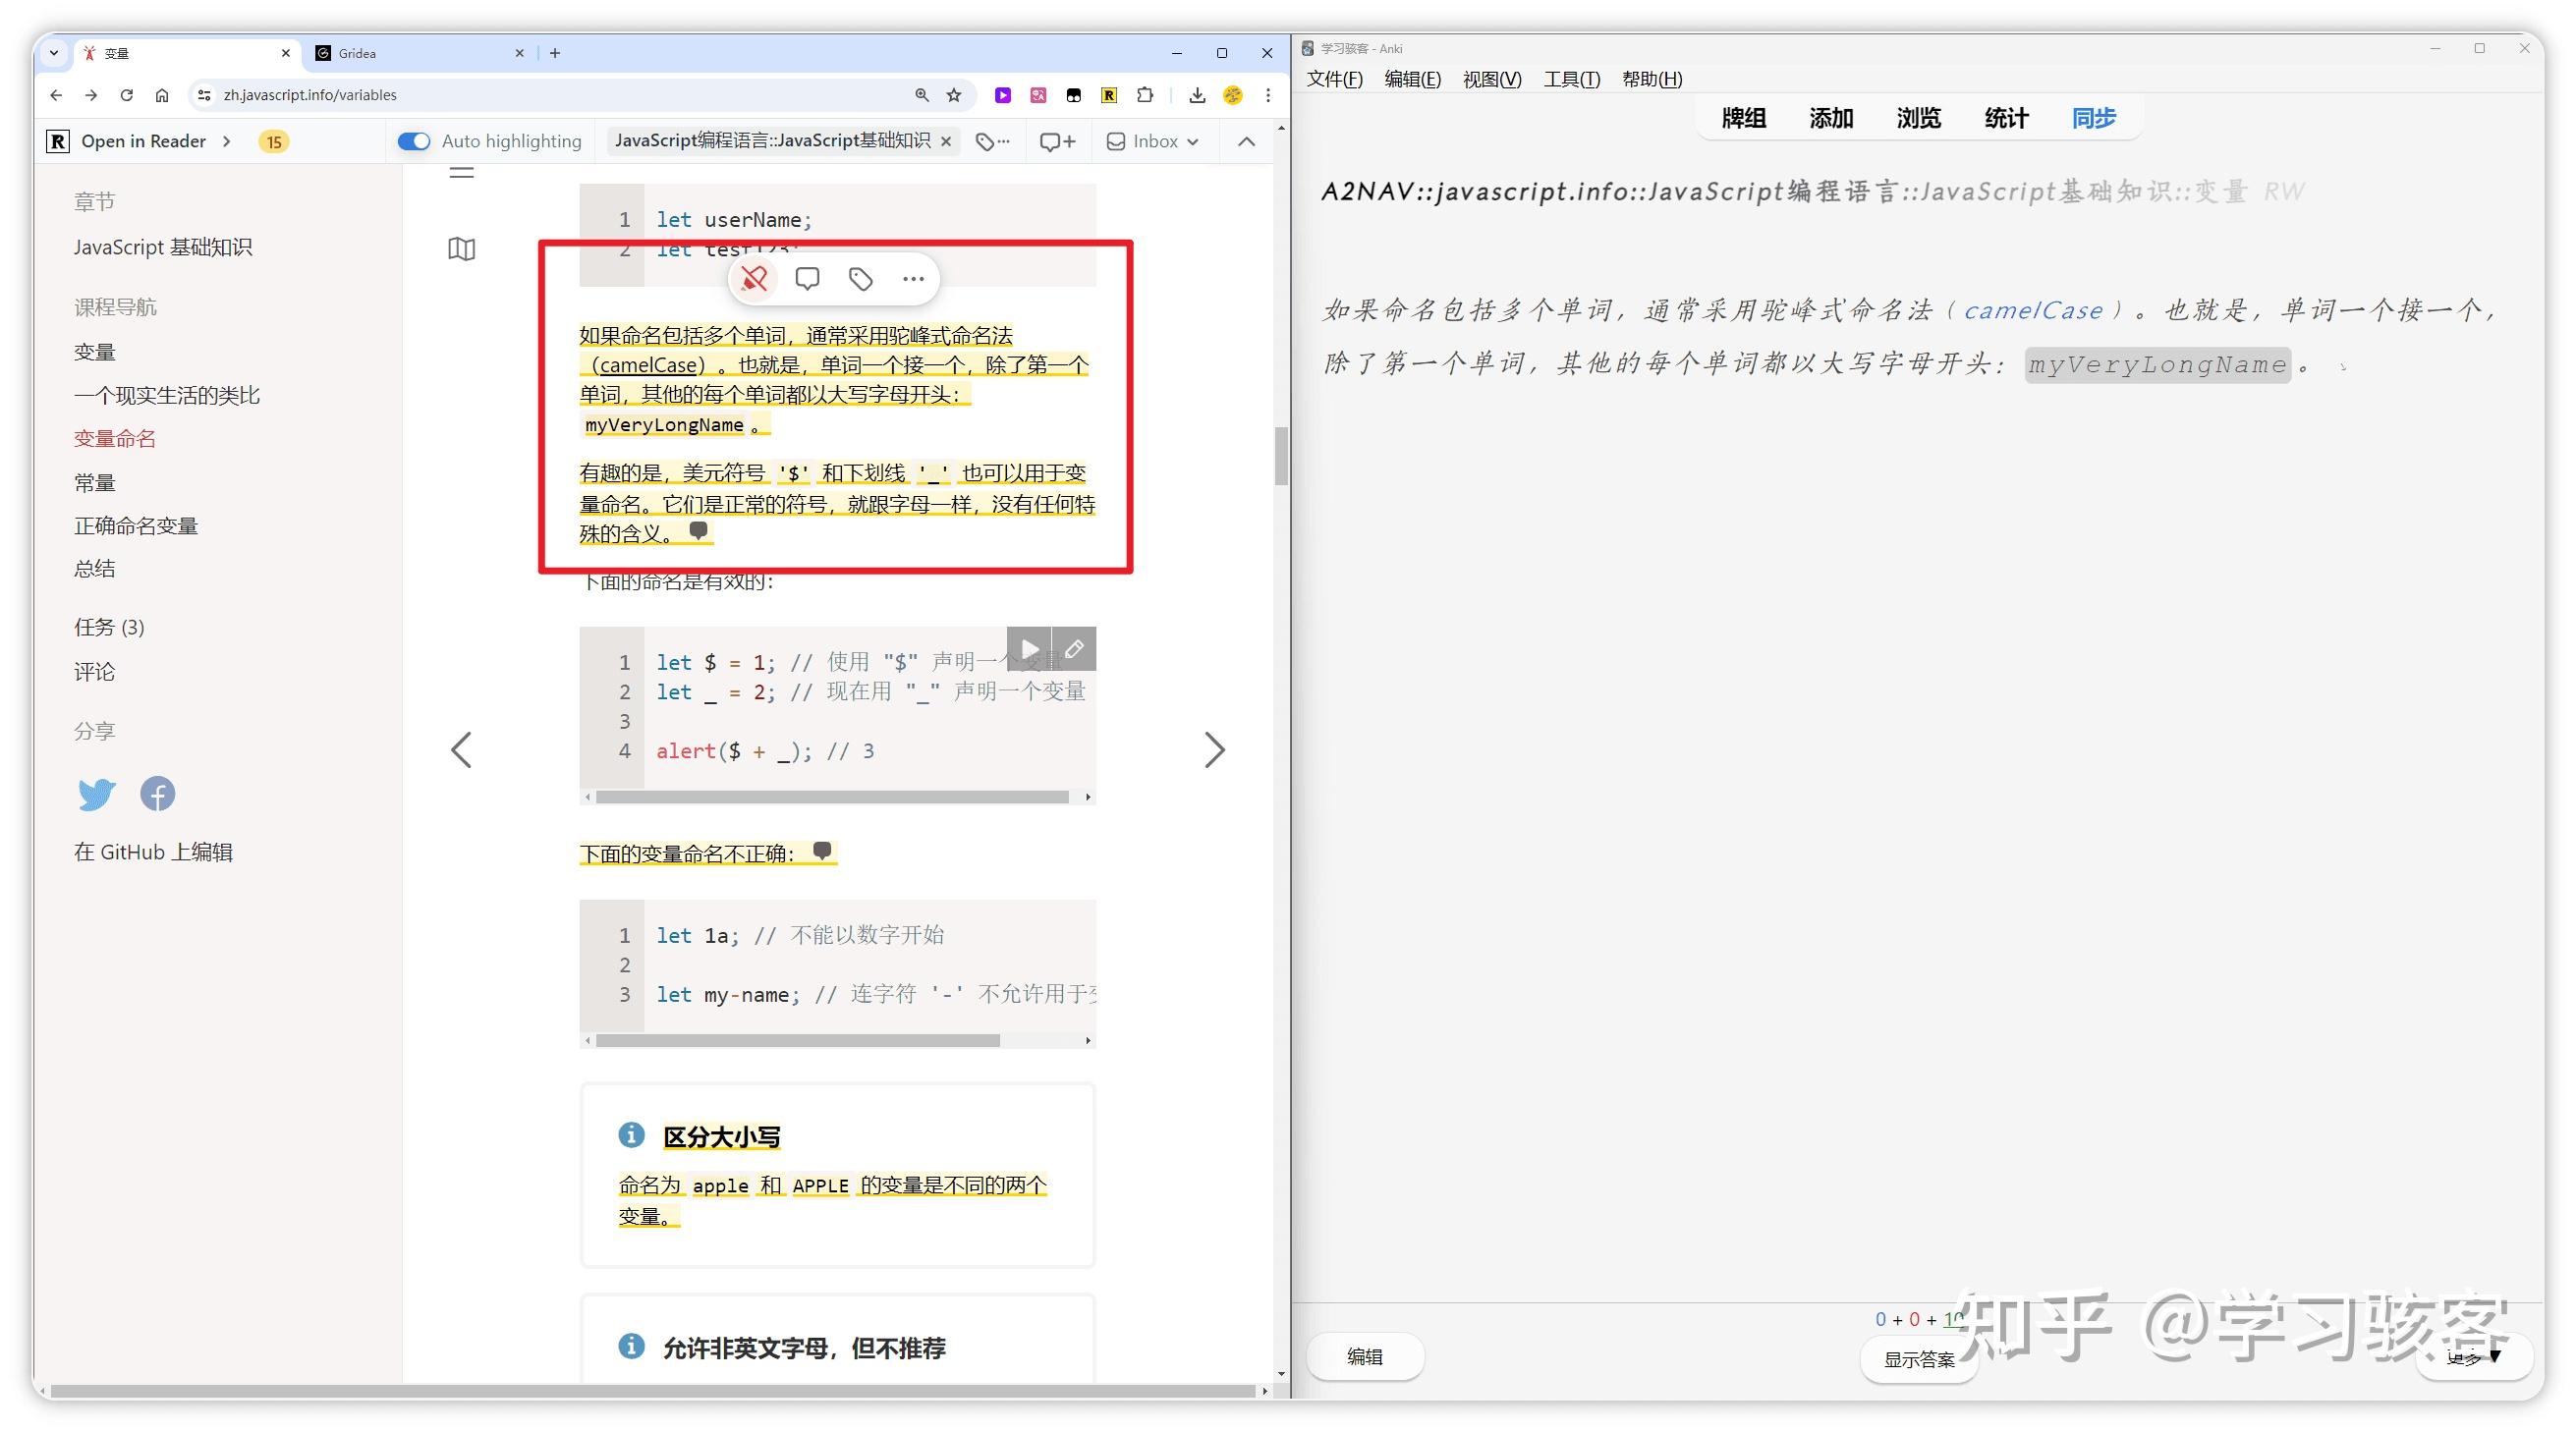2576x1432 pixels.
Task: Switch to Anki's 浏览 tab
Action: [x=1917, y=117]
